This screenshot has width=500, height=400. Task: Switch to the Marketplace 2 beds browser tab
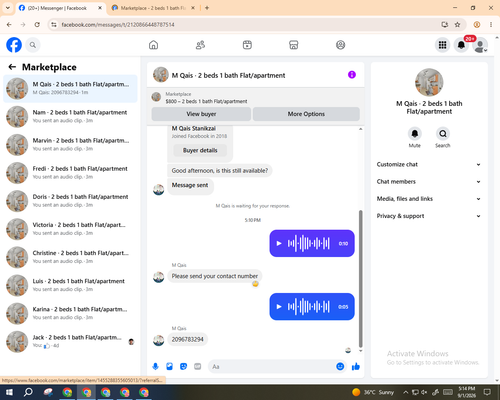[153, 8]
